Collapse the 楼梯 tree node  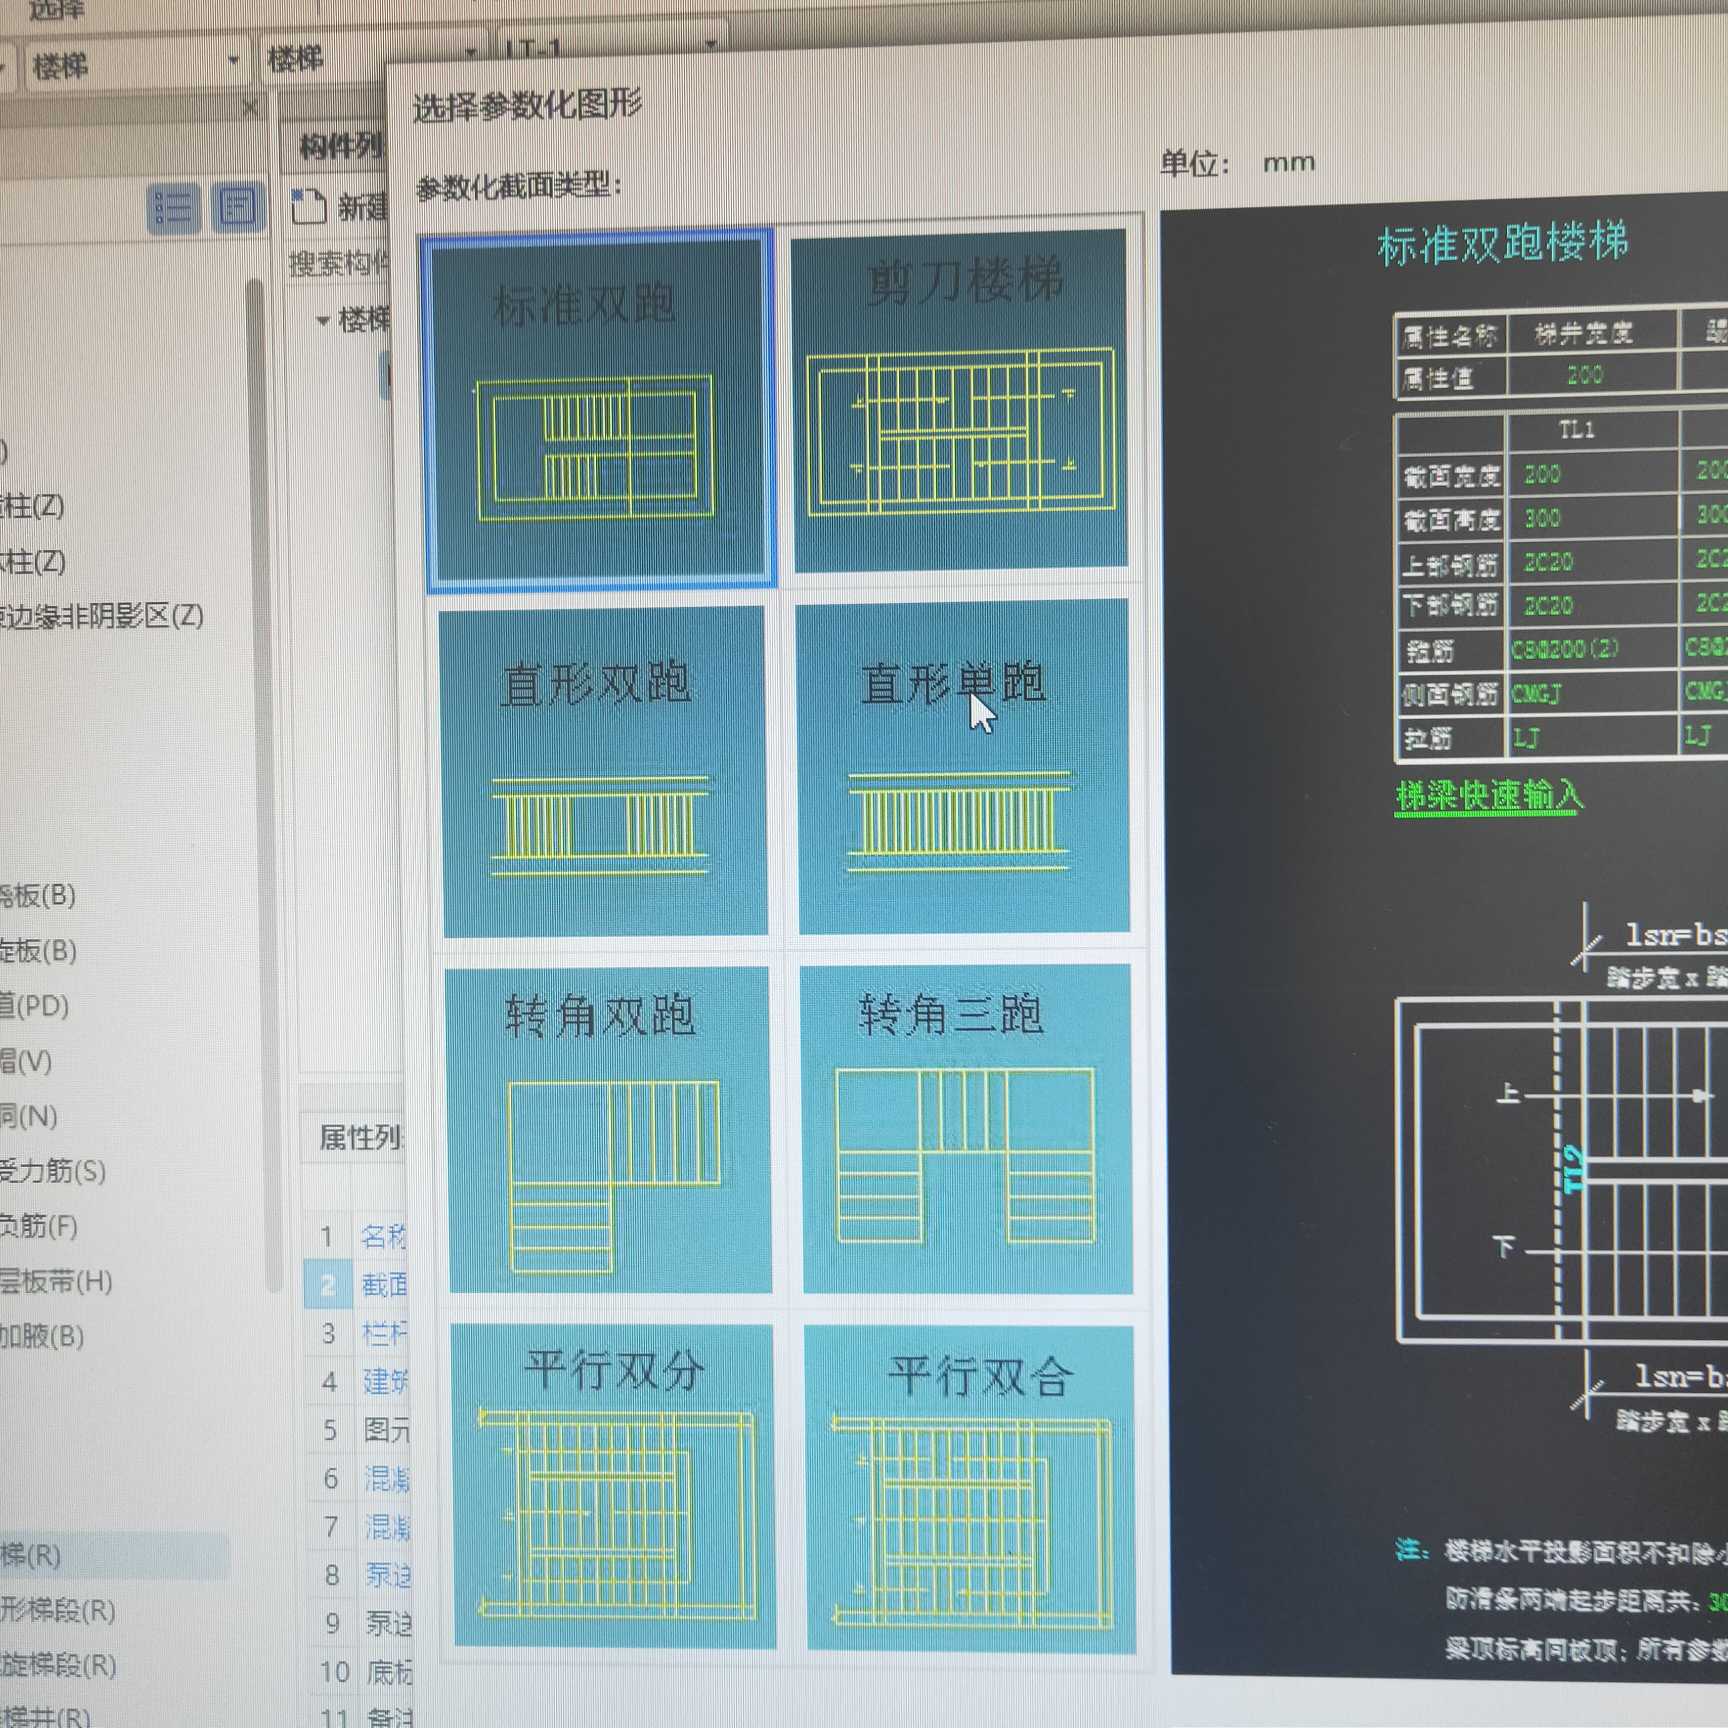[x=323, y=321]
